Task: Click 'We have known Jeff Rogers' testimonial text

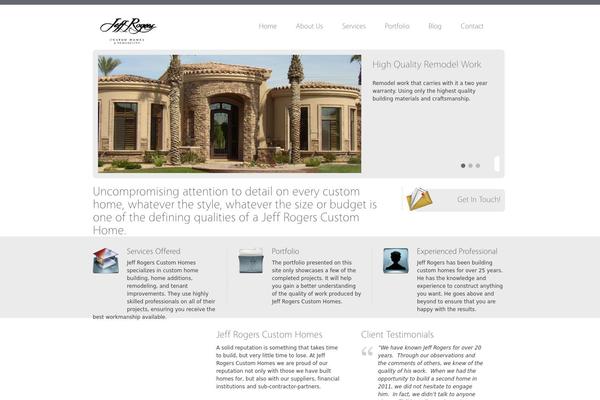Action: 430,372
